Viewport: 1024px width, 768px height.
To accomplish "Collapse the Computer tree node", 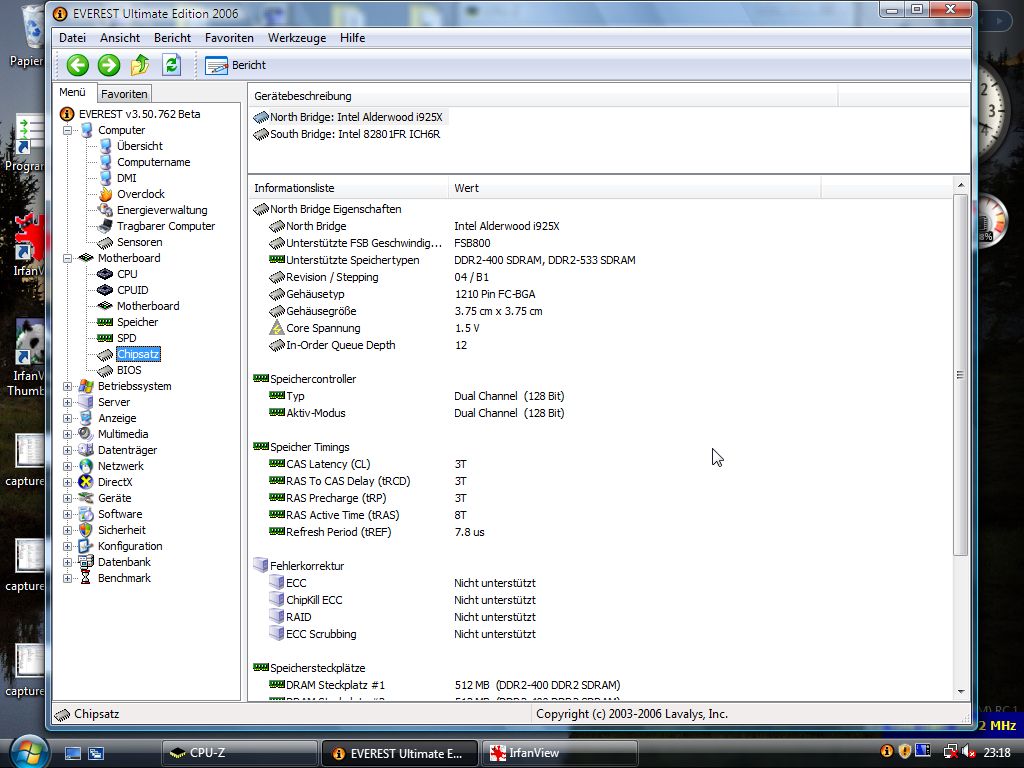I will click(x=67, y=131).
